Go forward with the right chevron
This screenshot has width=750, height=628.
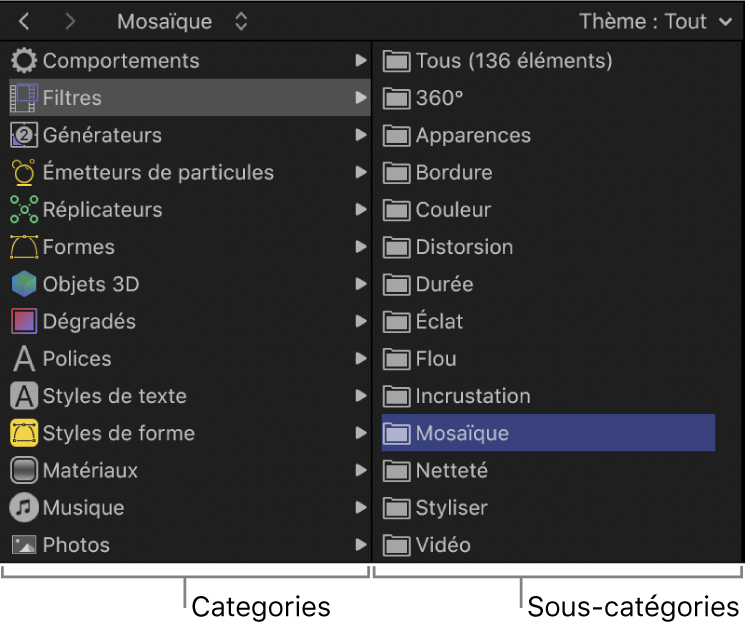(70, 22)
